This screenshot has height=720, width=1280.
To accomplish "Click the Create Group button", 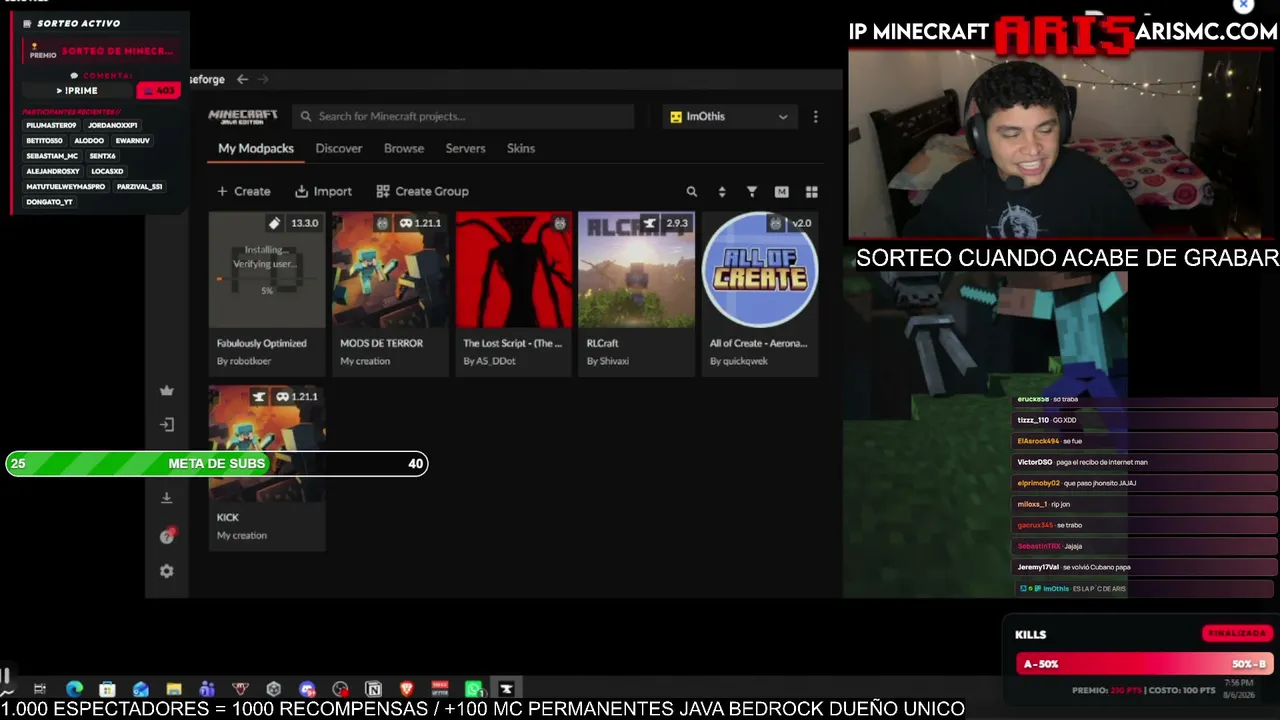I will pyautogui.click(x=422, y=191).
